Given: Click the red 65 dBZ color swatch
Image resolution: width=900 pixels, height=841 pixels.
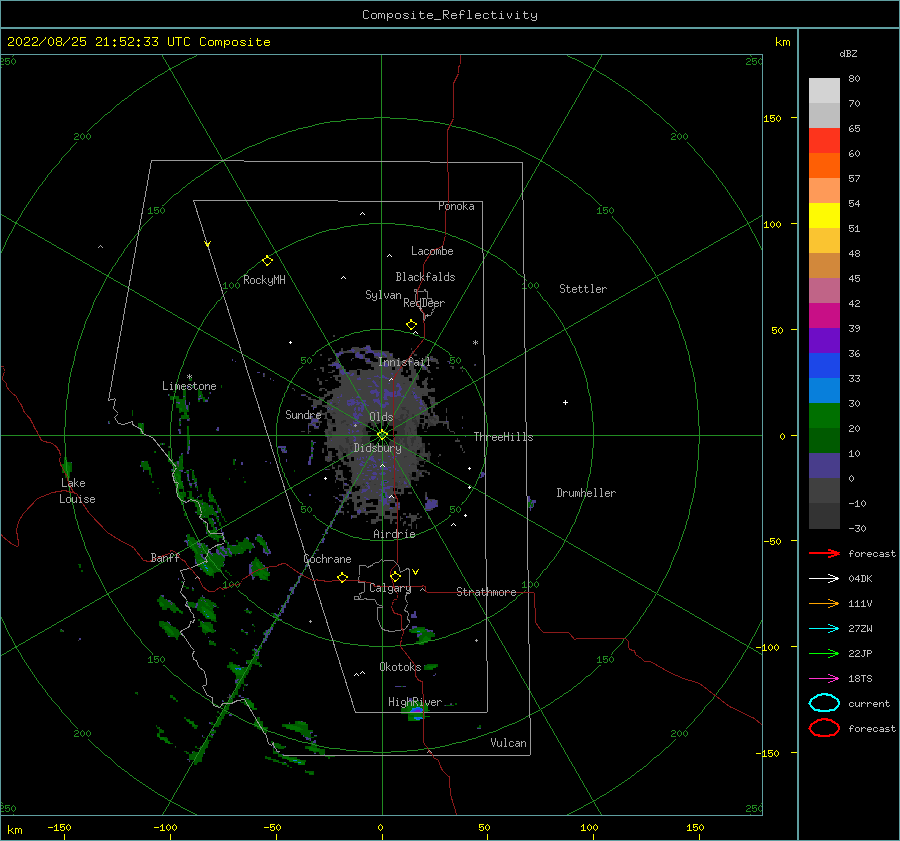Looking at the screenshot, I should (824, 140).
